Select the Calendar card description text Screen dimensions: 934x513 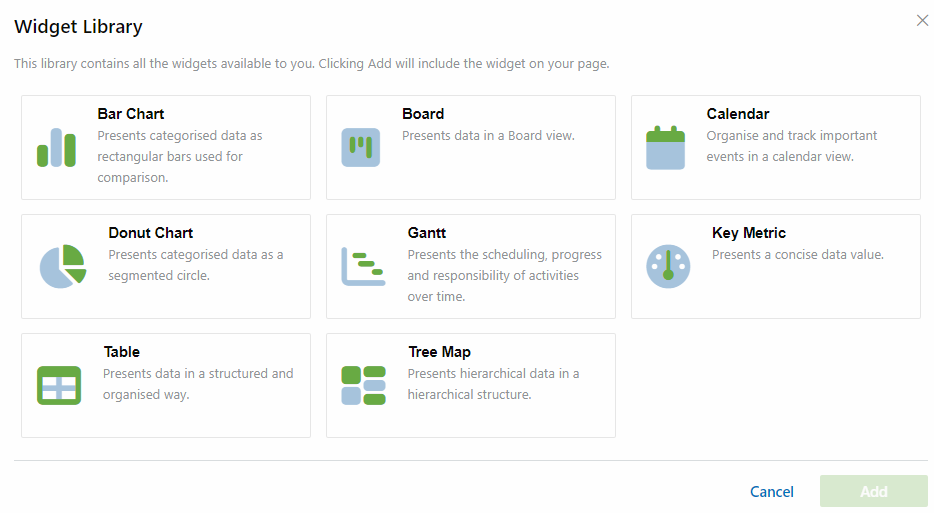(x=792, y=146)
